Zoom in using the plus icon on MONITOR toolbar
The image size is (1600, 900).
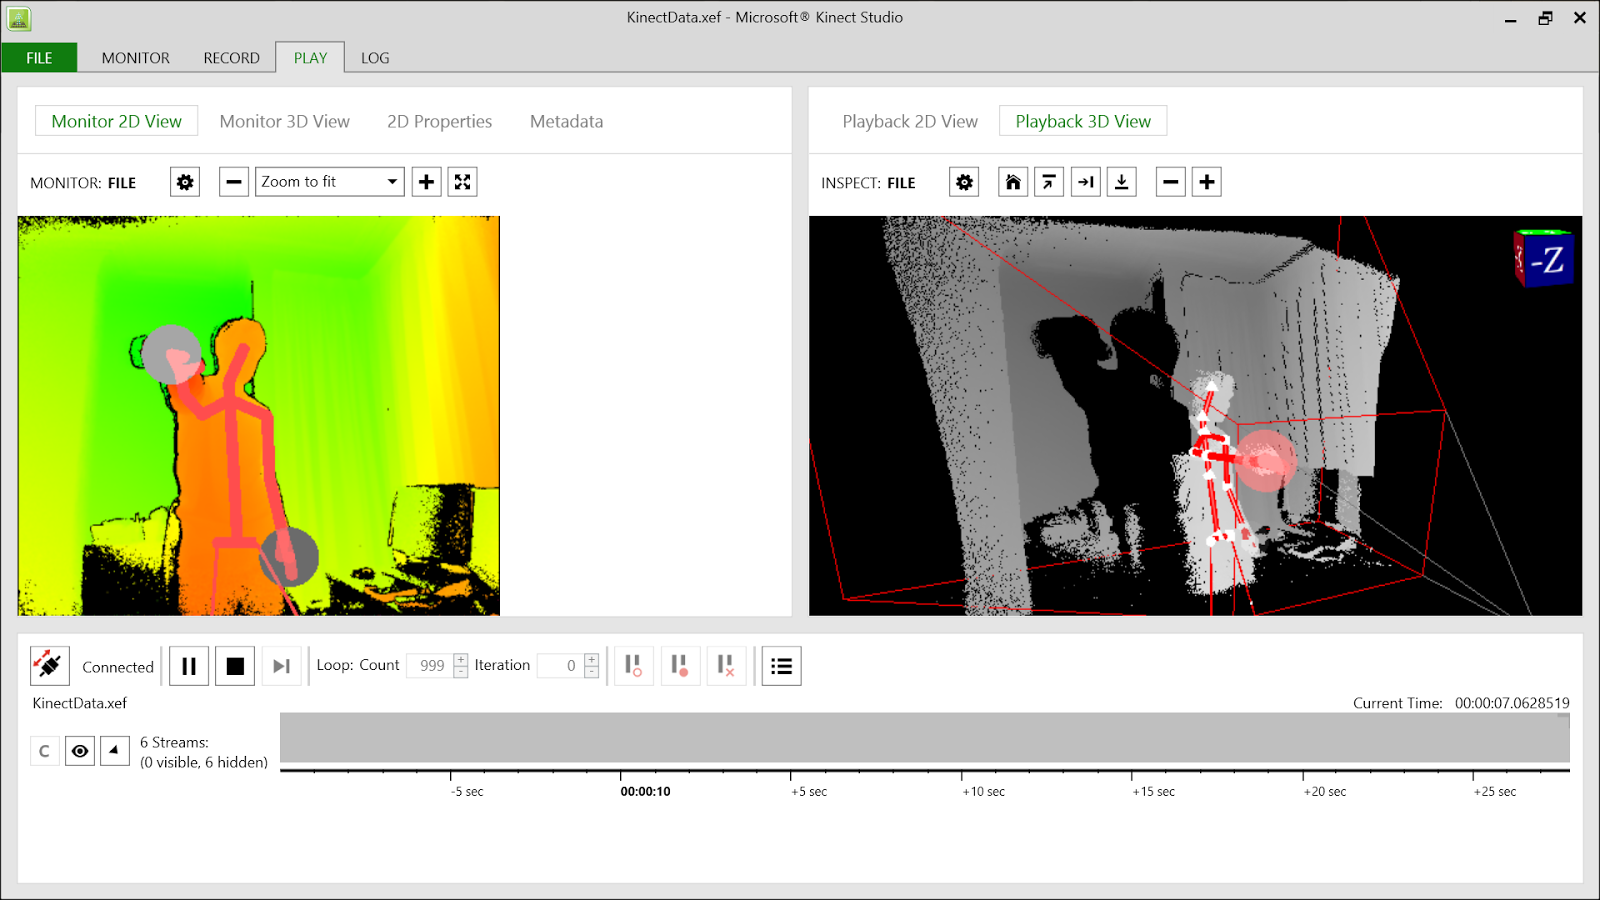[x=426, y=181]
